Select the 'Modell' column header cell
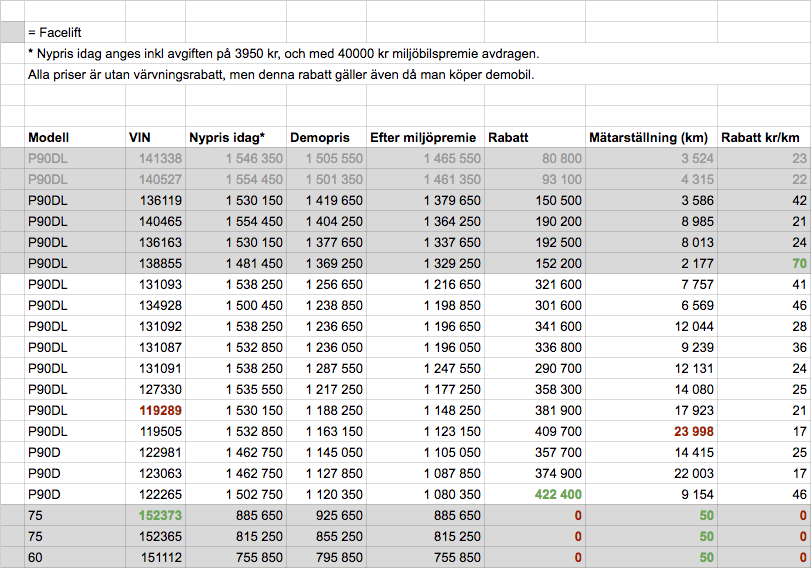Image resolution: width=811 pixels, height=568 pixels. point(74,137)
